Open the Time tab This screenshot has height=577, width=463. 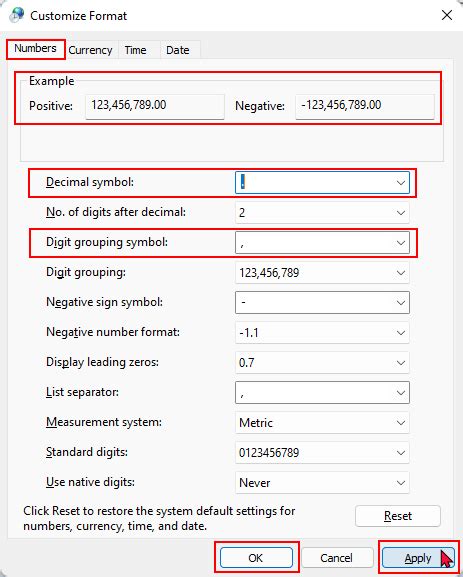coord(135,50)
